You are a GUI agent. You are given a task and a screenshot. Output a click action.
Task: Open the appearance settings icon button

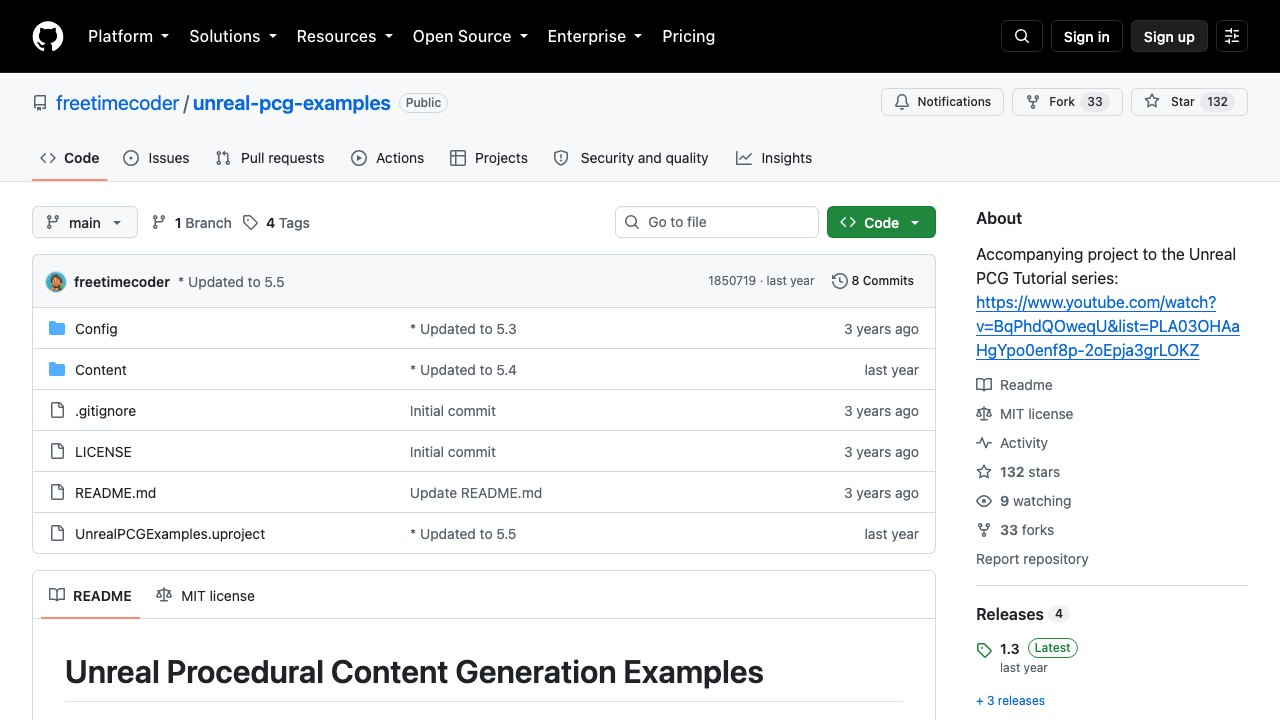(1232, 36)
